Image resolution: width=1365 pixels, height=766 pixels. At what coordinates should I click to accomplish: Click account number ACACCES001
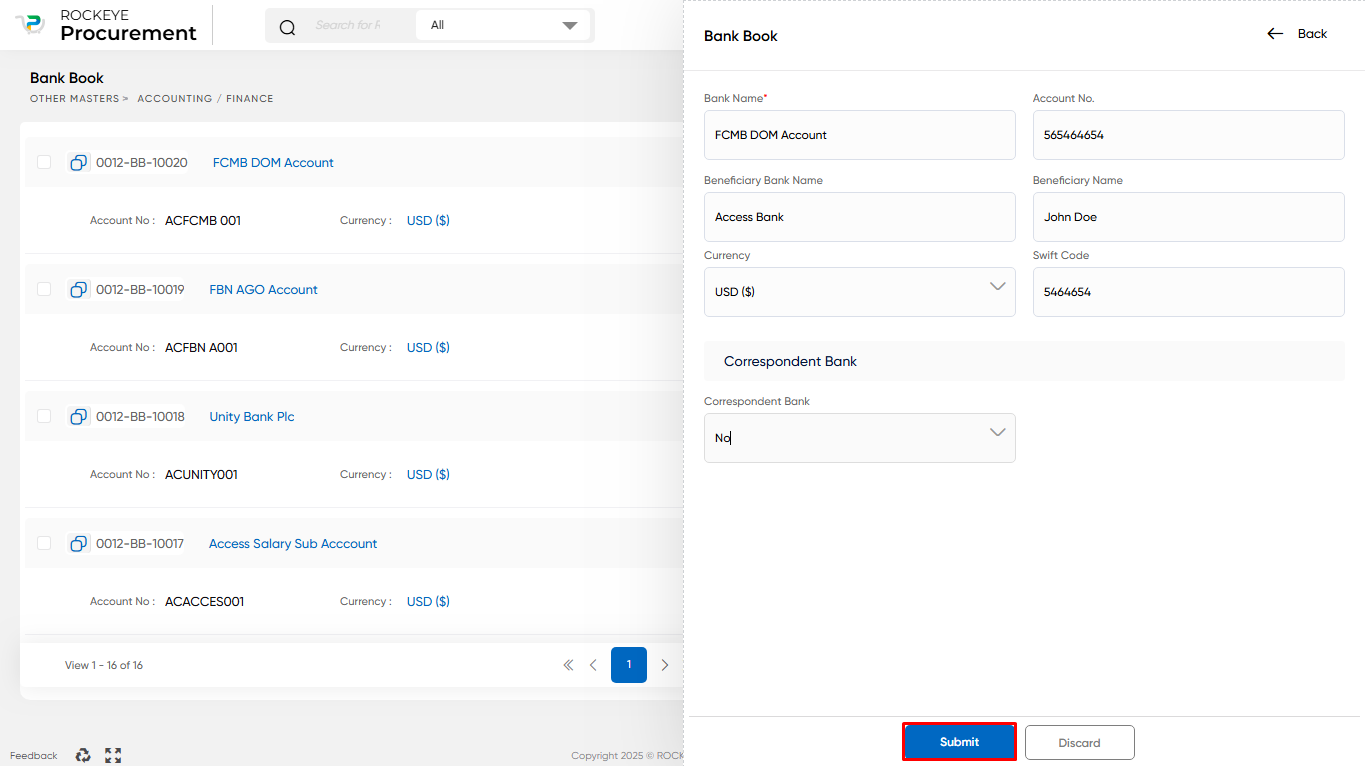pyautogui.click(x=205, y=602)
